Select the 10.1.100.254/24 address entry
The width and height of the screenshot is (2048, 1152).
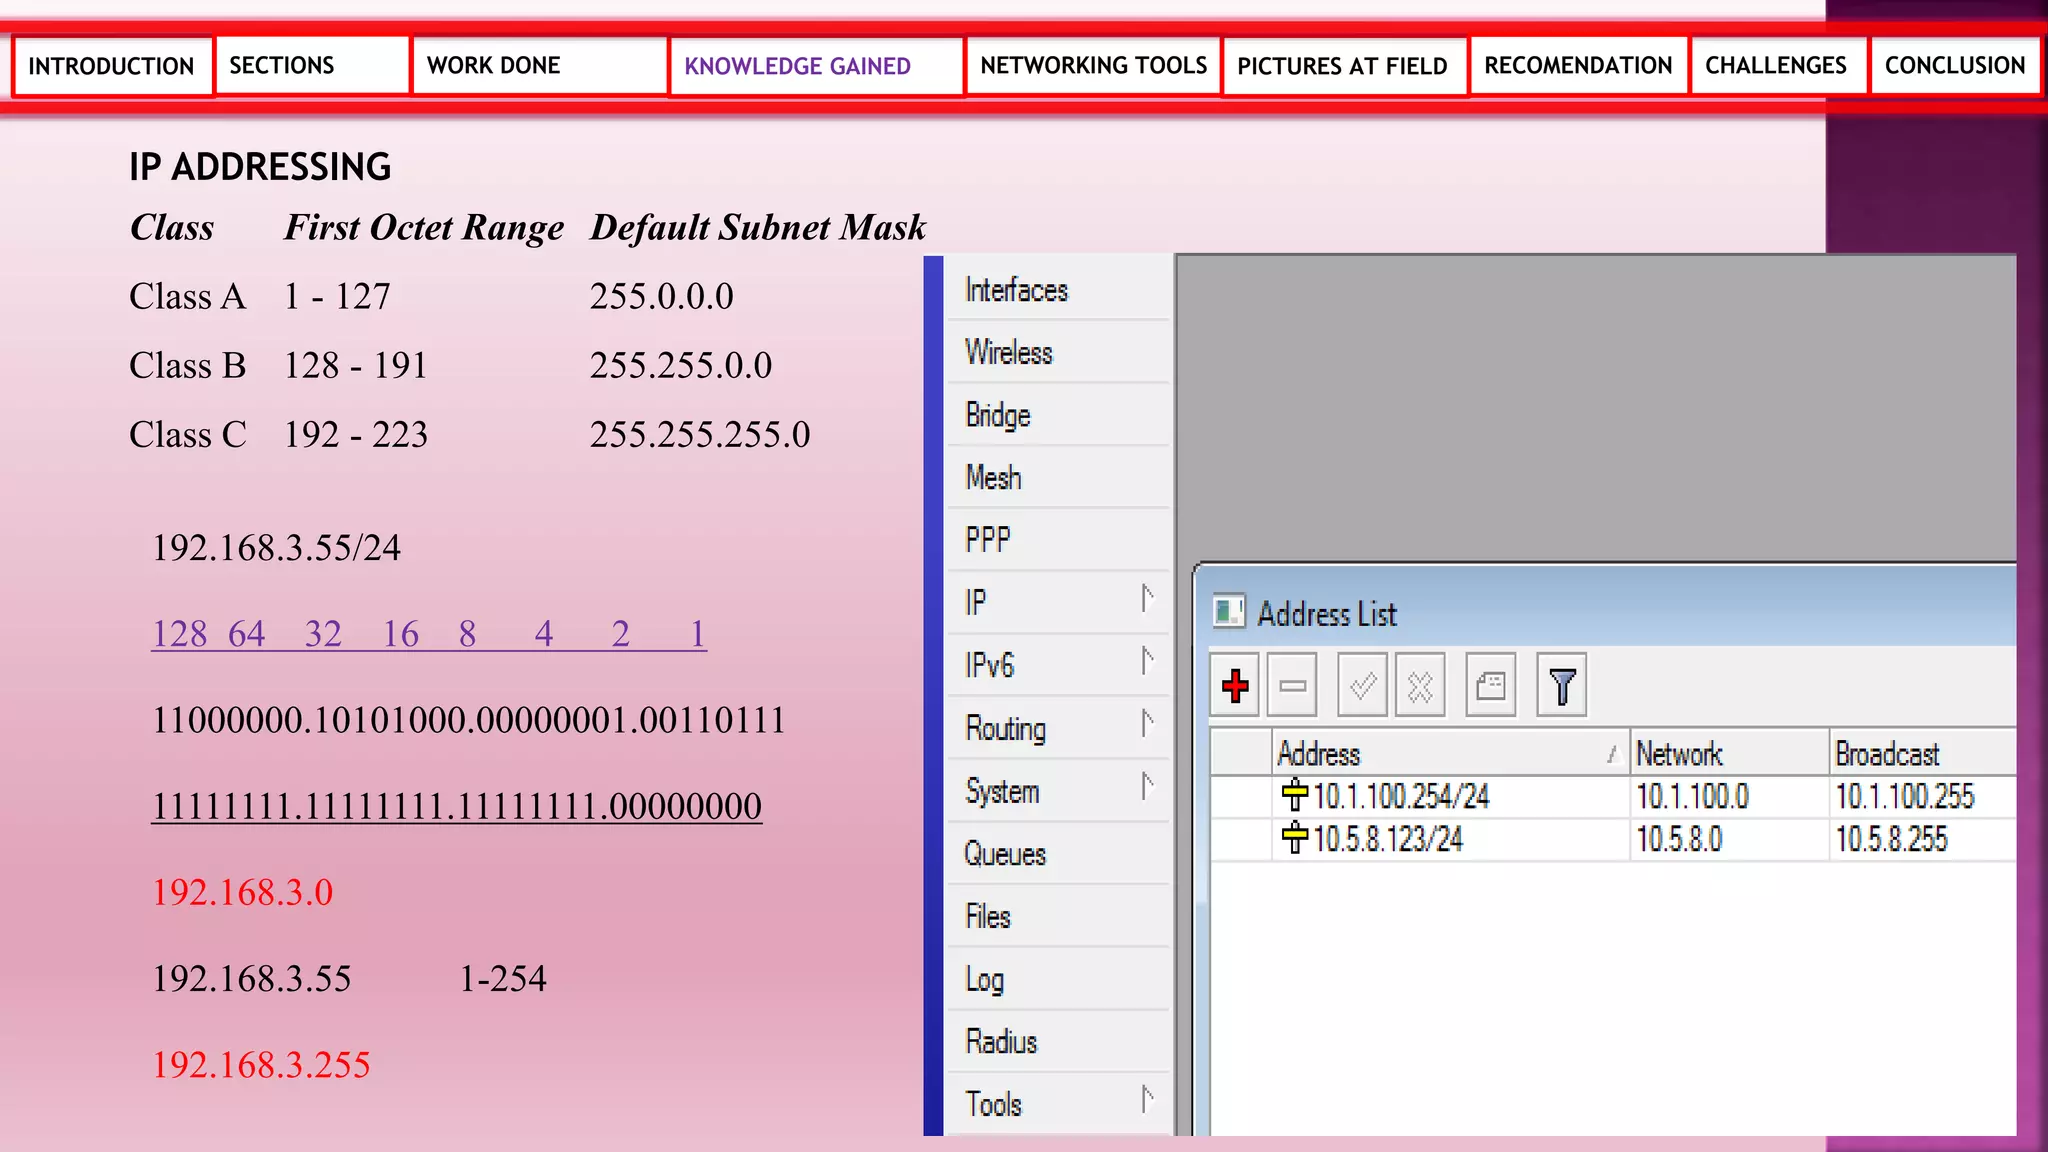point(1400,797)
